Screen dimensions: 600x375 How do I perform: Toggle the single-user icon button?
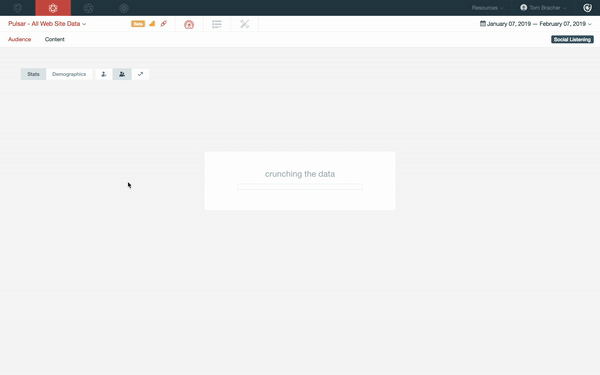[x=104, y=74]
